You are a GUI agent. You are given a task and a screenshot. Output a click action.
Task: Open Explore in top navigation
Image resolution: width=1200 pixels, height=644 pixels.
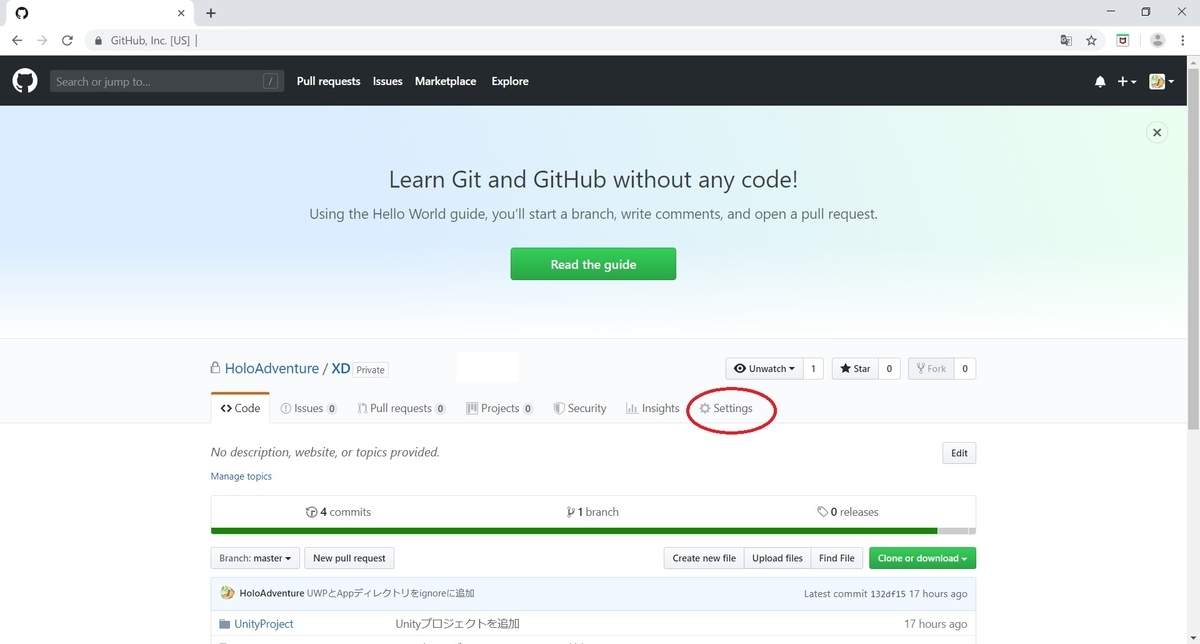(x=510, y=82)
